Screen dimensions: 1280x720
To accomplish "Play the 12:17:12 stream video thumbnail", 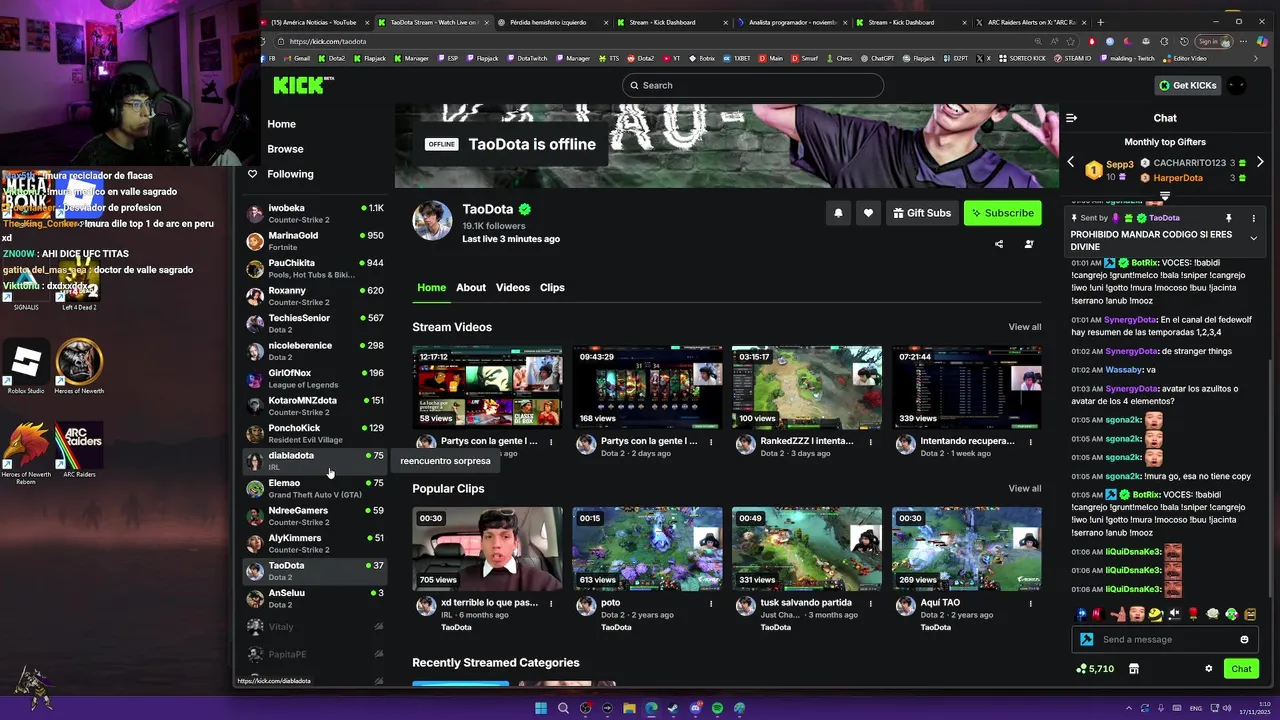I will coord(487,388).
